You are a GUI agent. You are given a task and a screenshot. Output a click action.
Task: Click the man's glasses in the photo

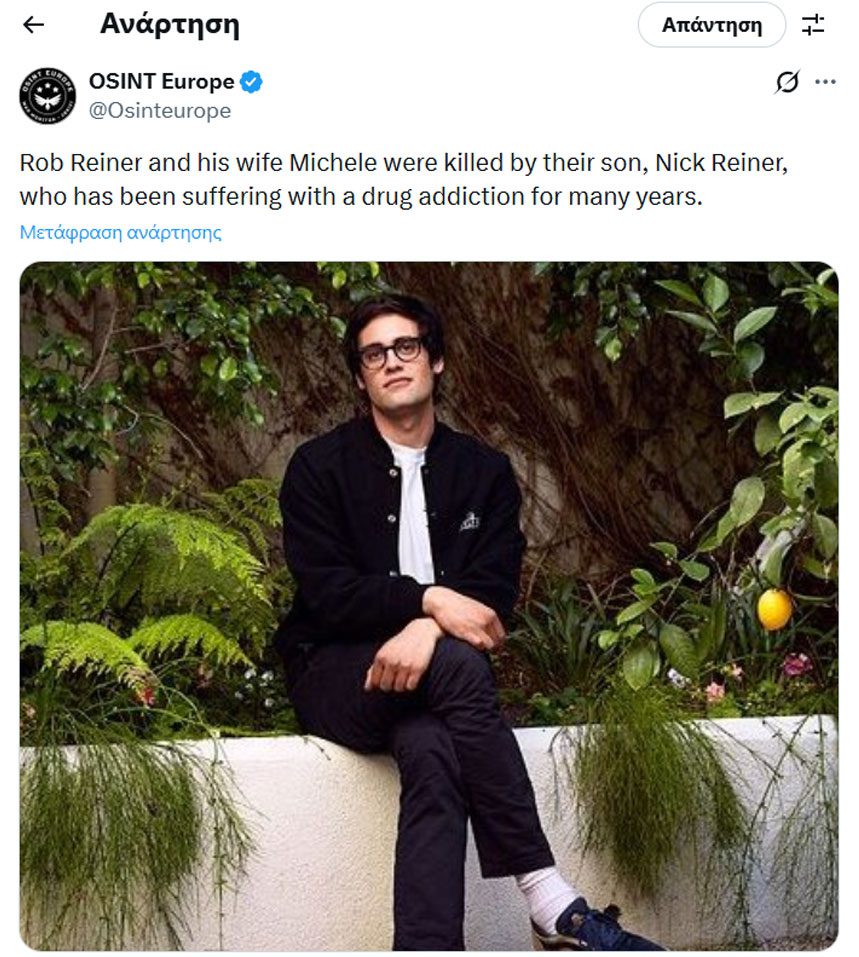click(x=391, y=353)
